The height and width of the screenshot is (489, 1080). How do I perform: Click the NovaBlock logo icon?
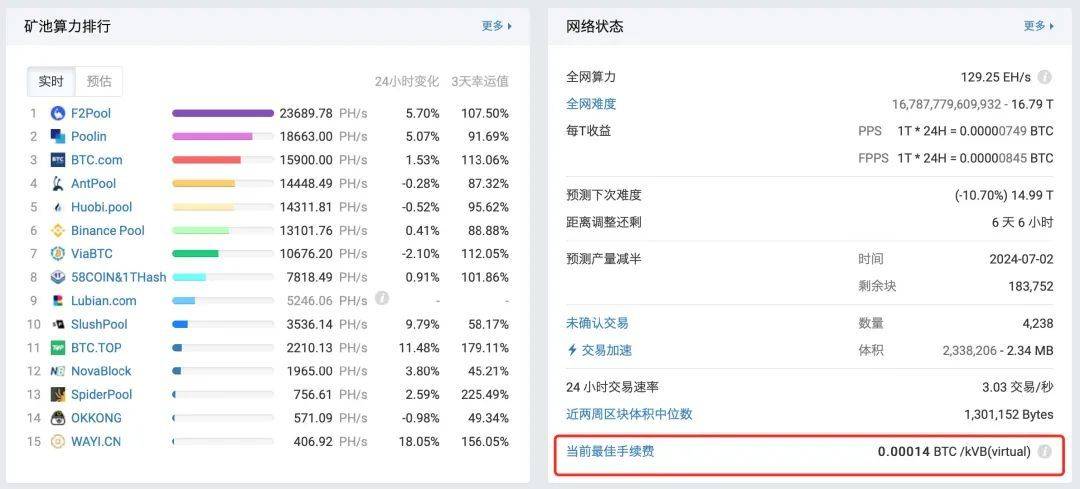[x=58, y=371]
